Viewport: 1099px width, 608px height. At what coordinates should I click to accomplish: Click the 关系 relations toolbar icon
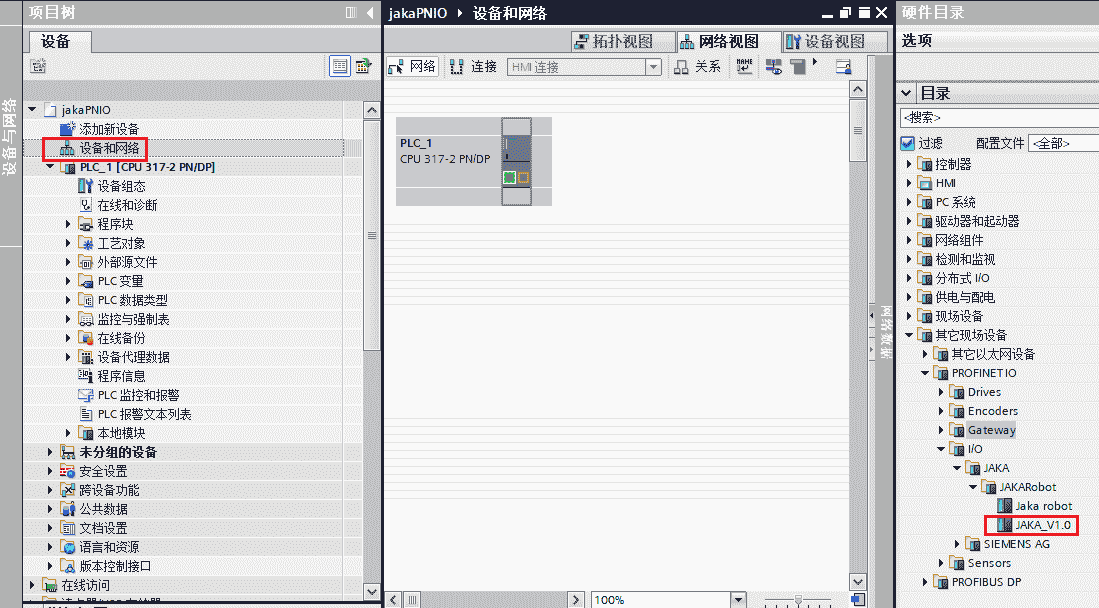[x=697, y=67]
